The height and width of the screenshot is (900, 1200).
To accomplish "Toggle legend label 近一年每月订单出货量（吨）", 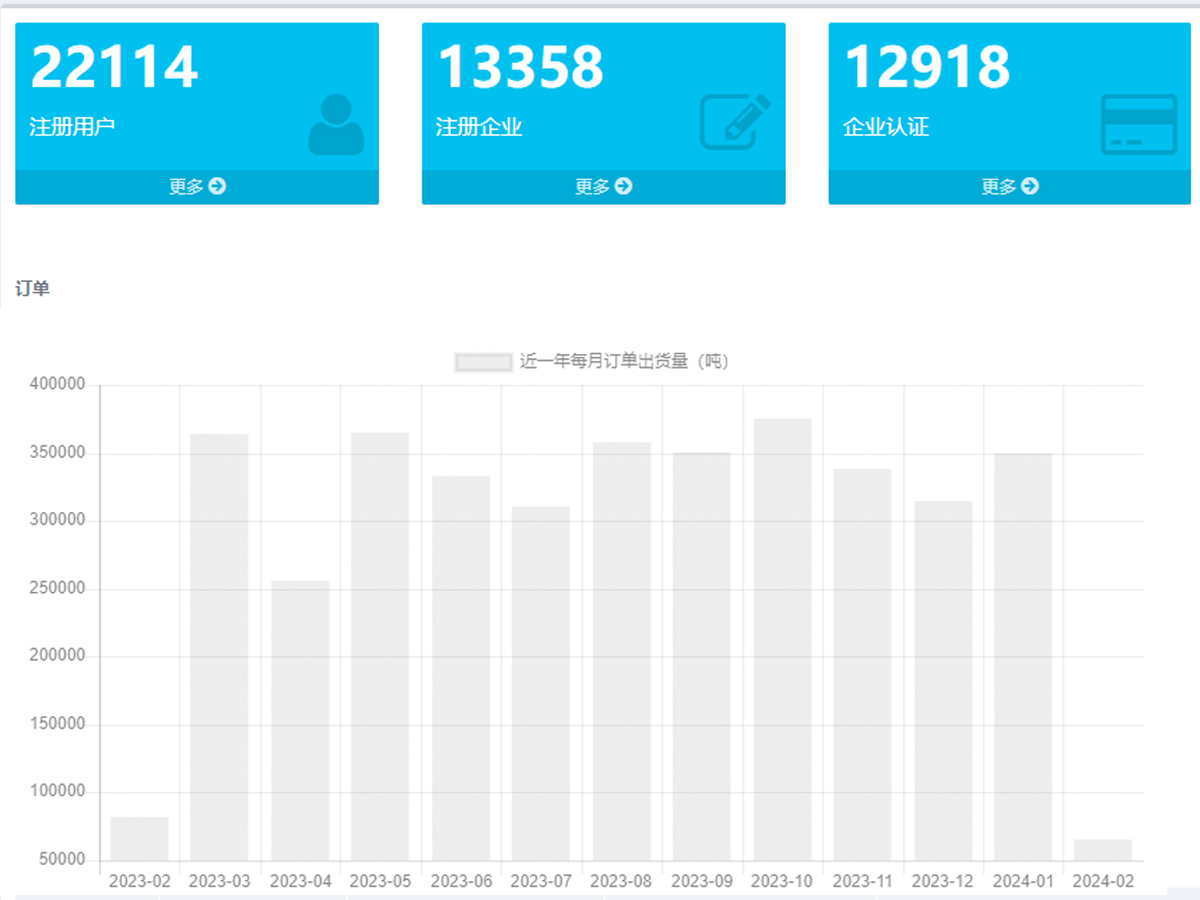I will [624, 362].
